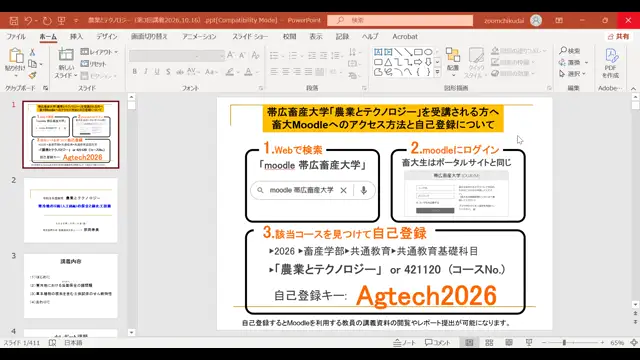
Task: Toggle Bold formatting
Action: (135, 72)
